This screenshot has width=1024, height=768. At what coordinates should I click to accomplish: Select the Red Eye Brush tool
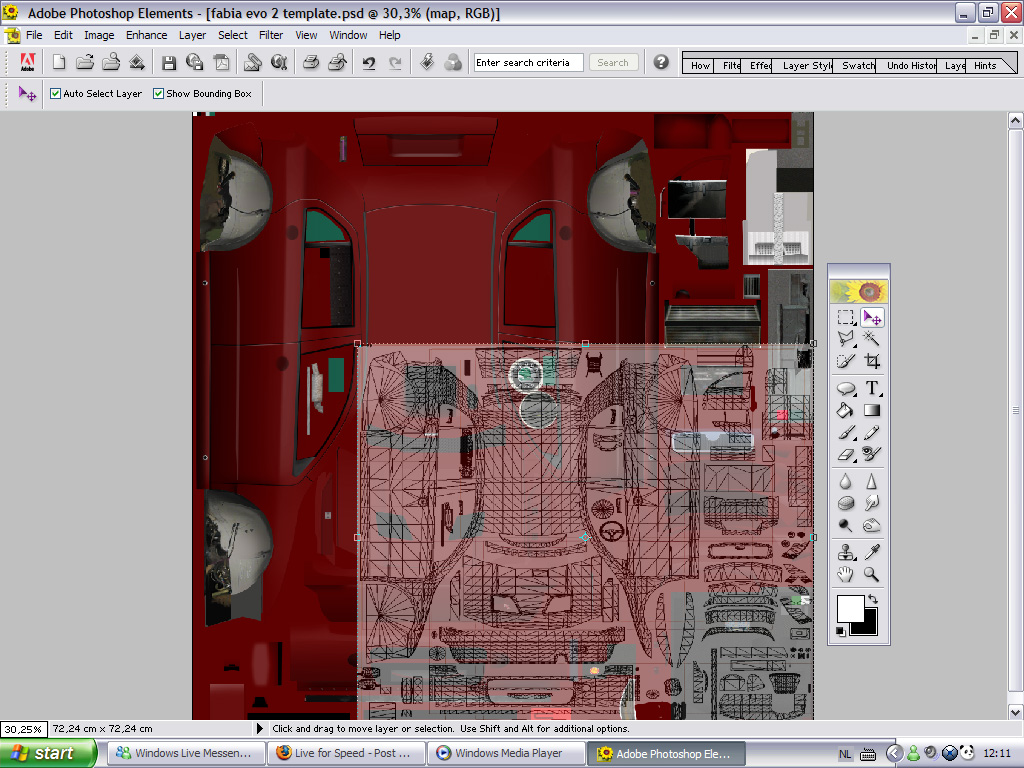[872, 454]
